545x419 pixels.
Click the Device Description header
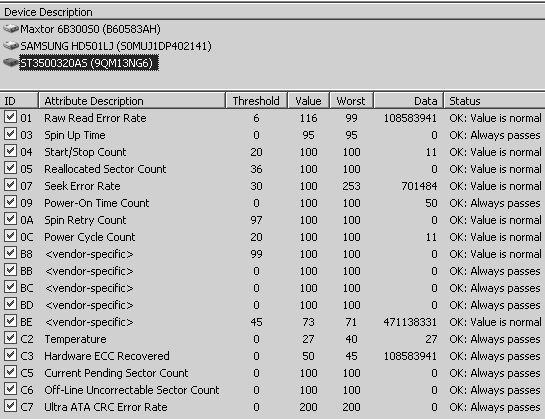[x=272, y=12]
